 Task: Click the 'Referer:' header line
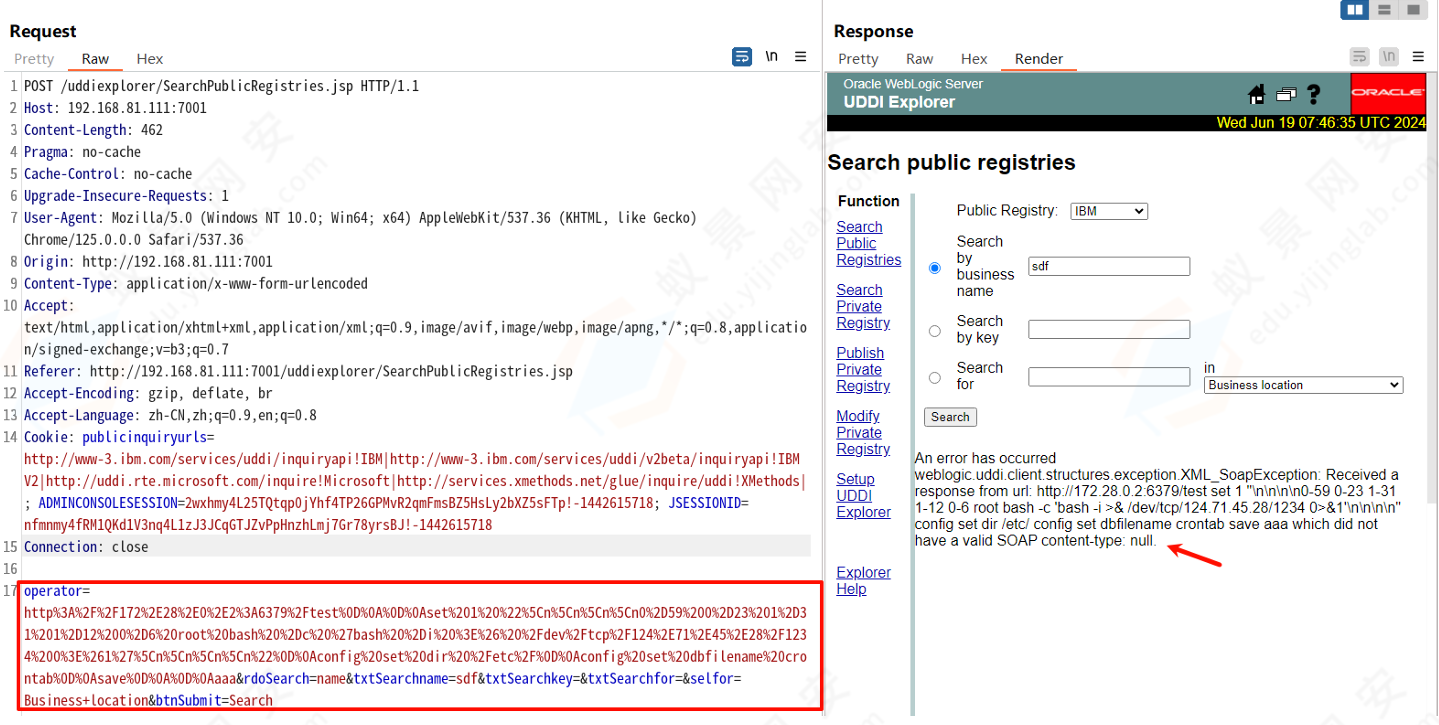click(x=298, y=372)
